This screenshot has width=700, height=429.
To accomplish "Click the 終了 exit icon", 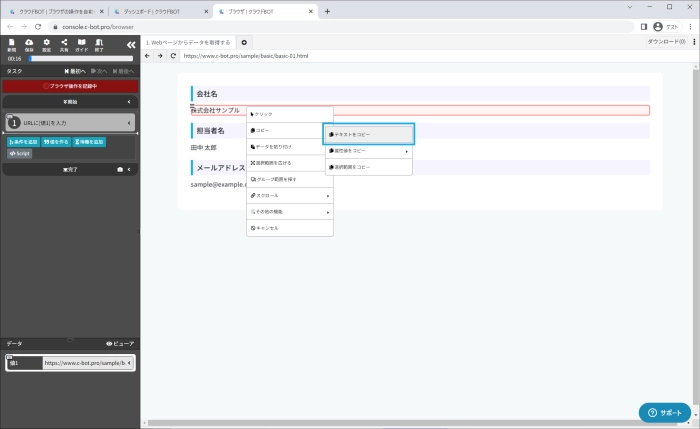I will (99, 44).
